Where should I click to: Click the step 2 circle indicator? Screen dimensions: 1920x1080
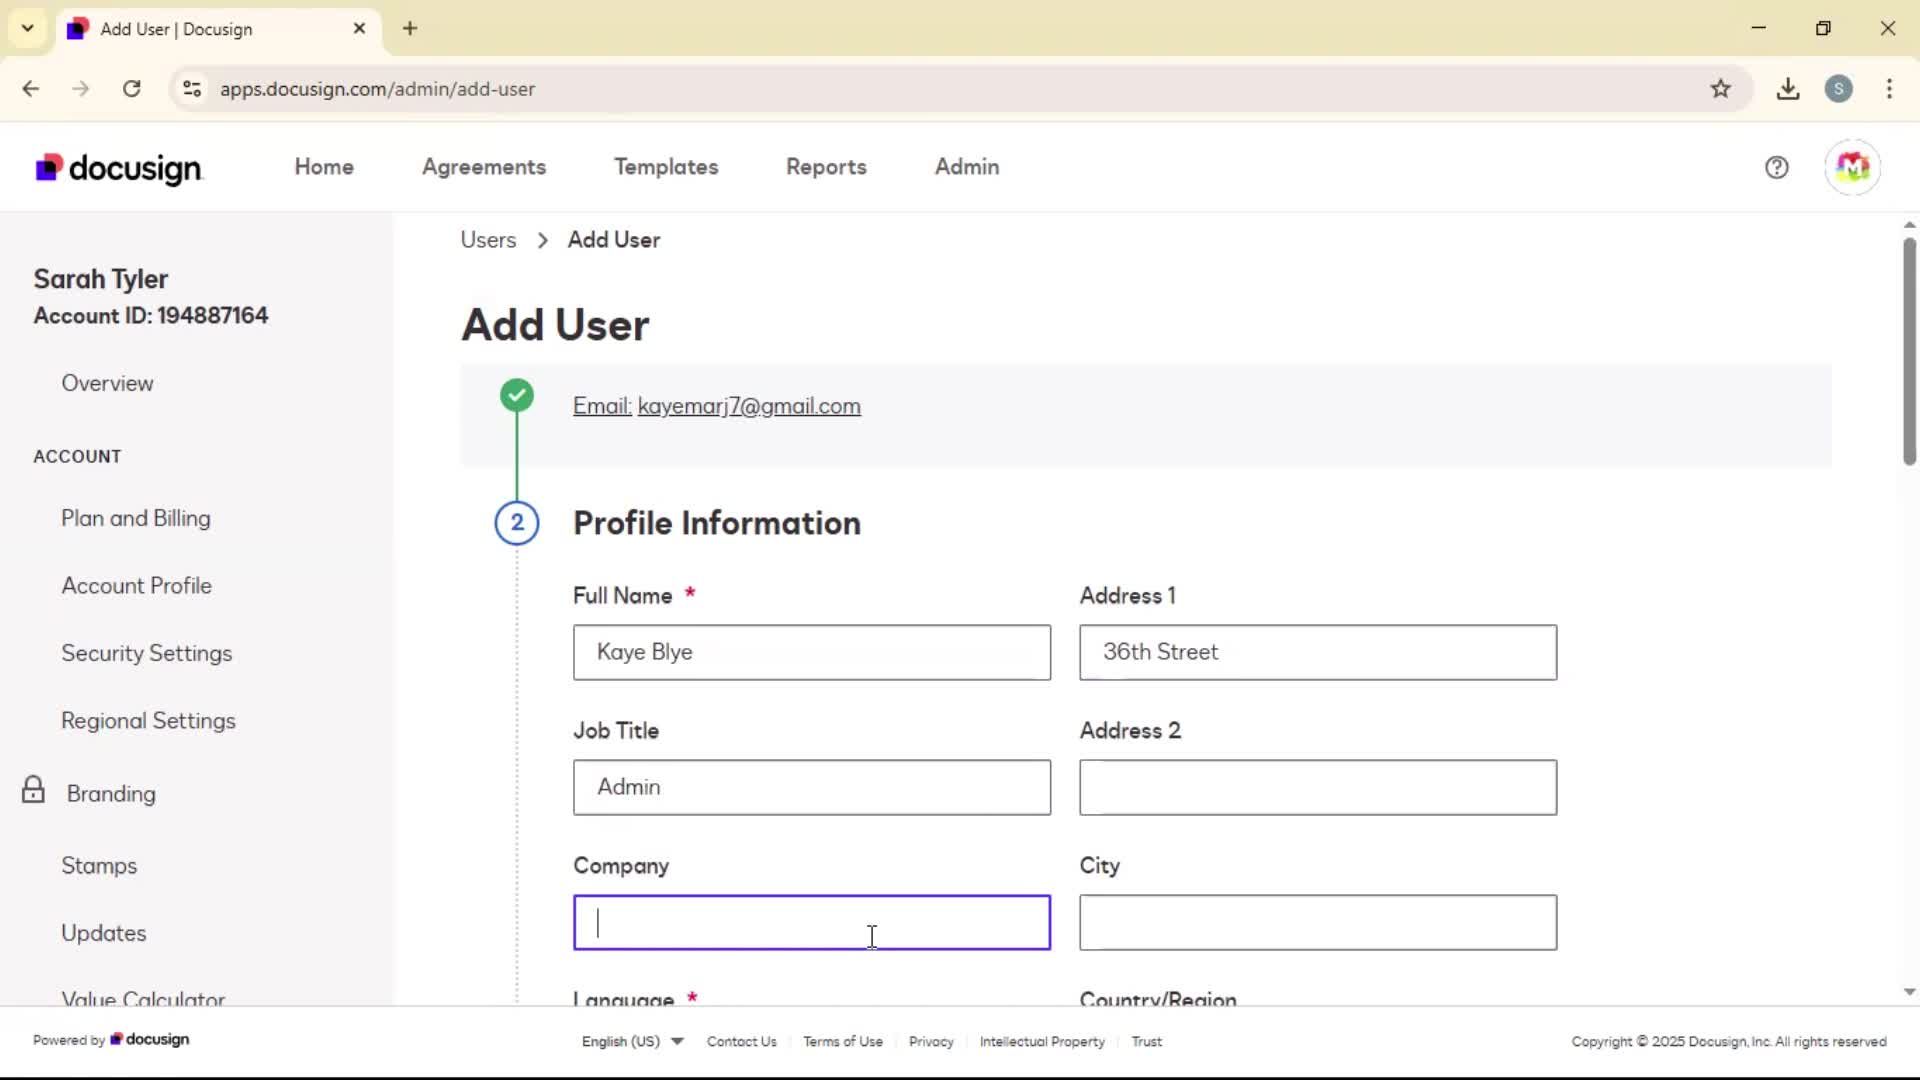coord(517,523)
